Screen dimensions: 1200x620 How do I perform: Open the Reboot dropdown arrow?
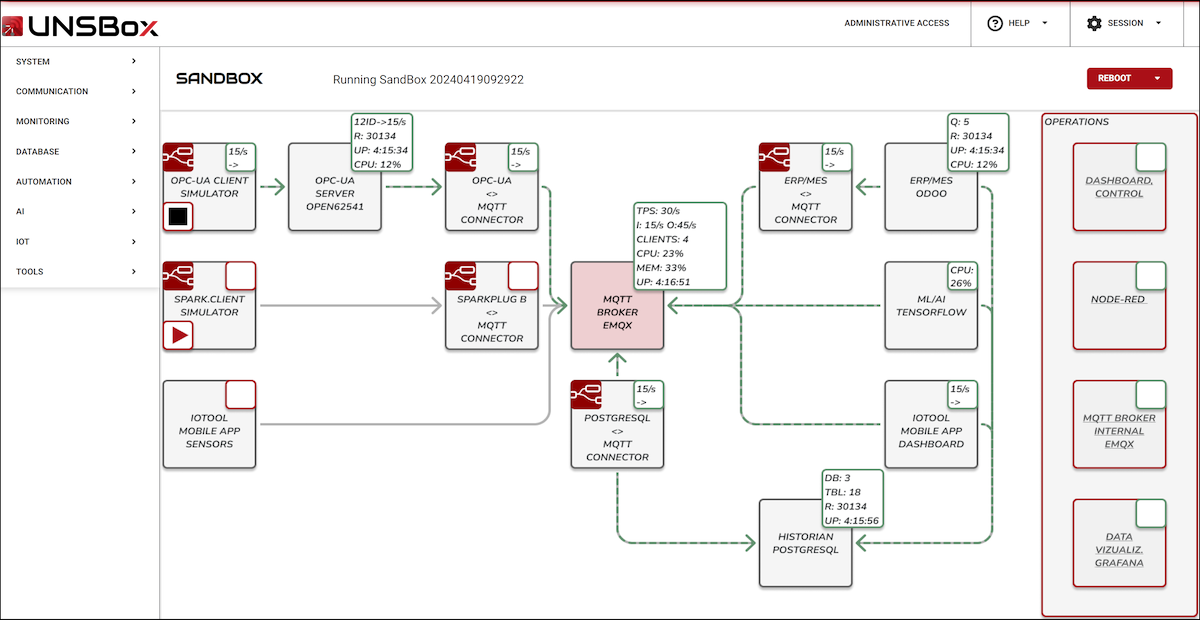(x=1157, y=78)
